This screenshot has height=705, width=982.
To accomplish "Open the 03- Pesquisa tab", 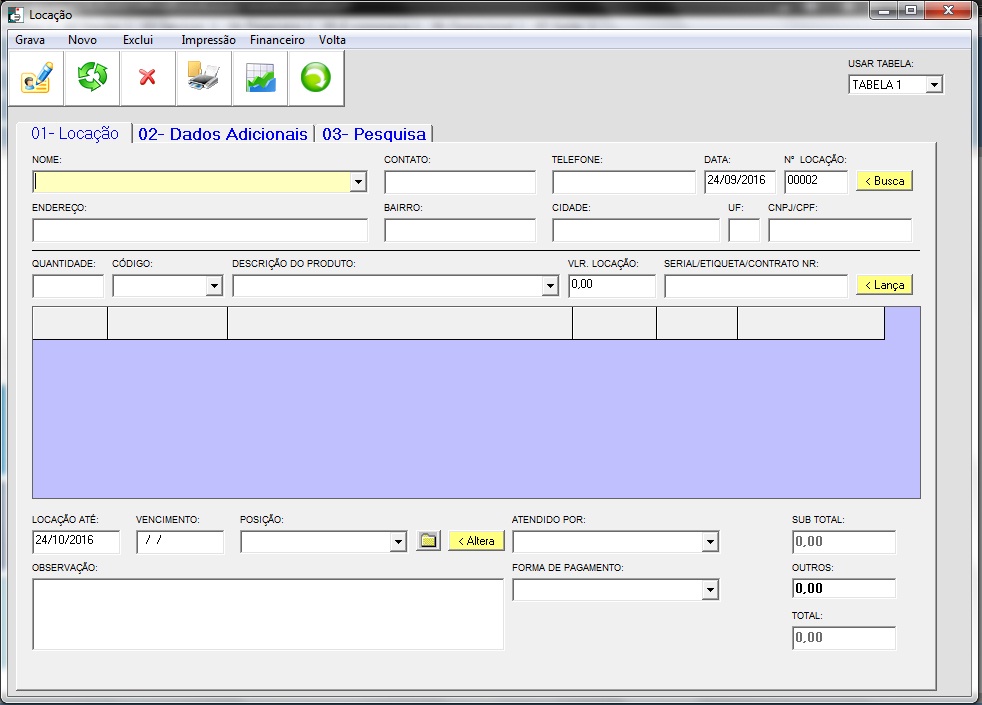I will coord(374,134).
